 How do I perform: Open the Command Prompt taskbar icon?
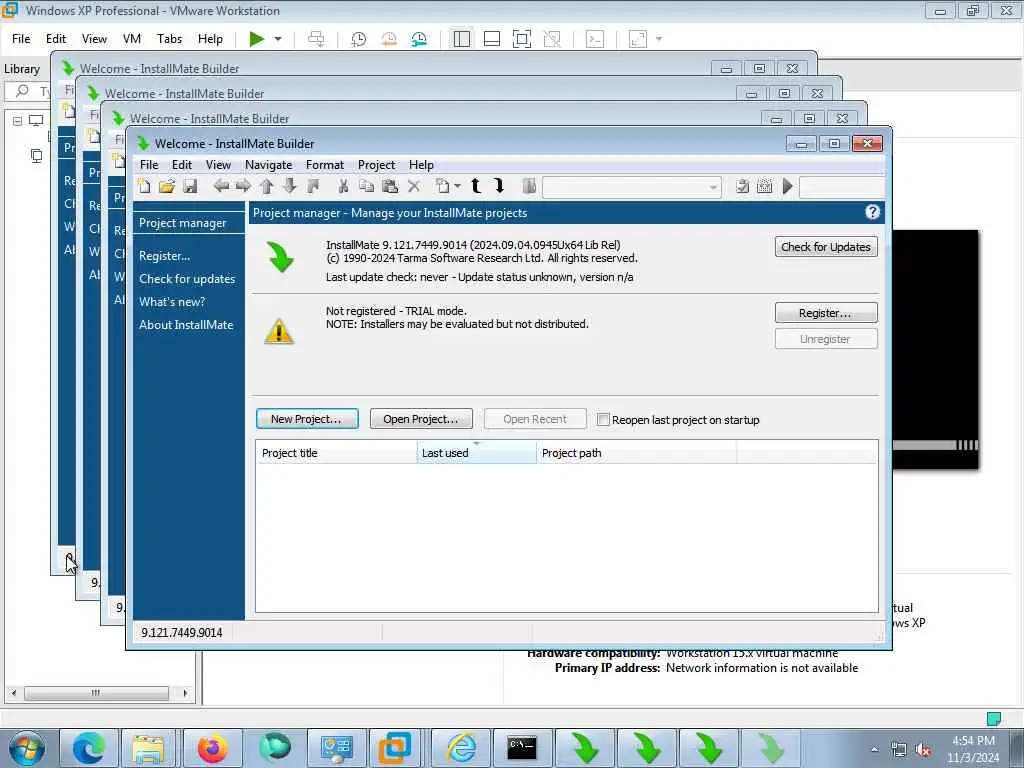click(x=522, y=748)
